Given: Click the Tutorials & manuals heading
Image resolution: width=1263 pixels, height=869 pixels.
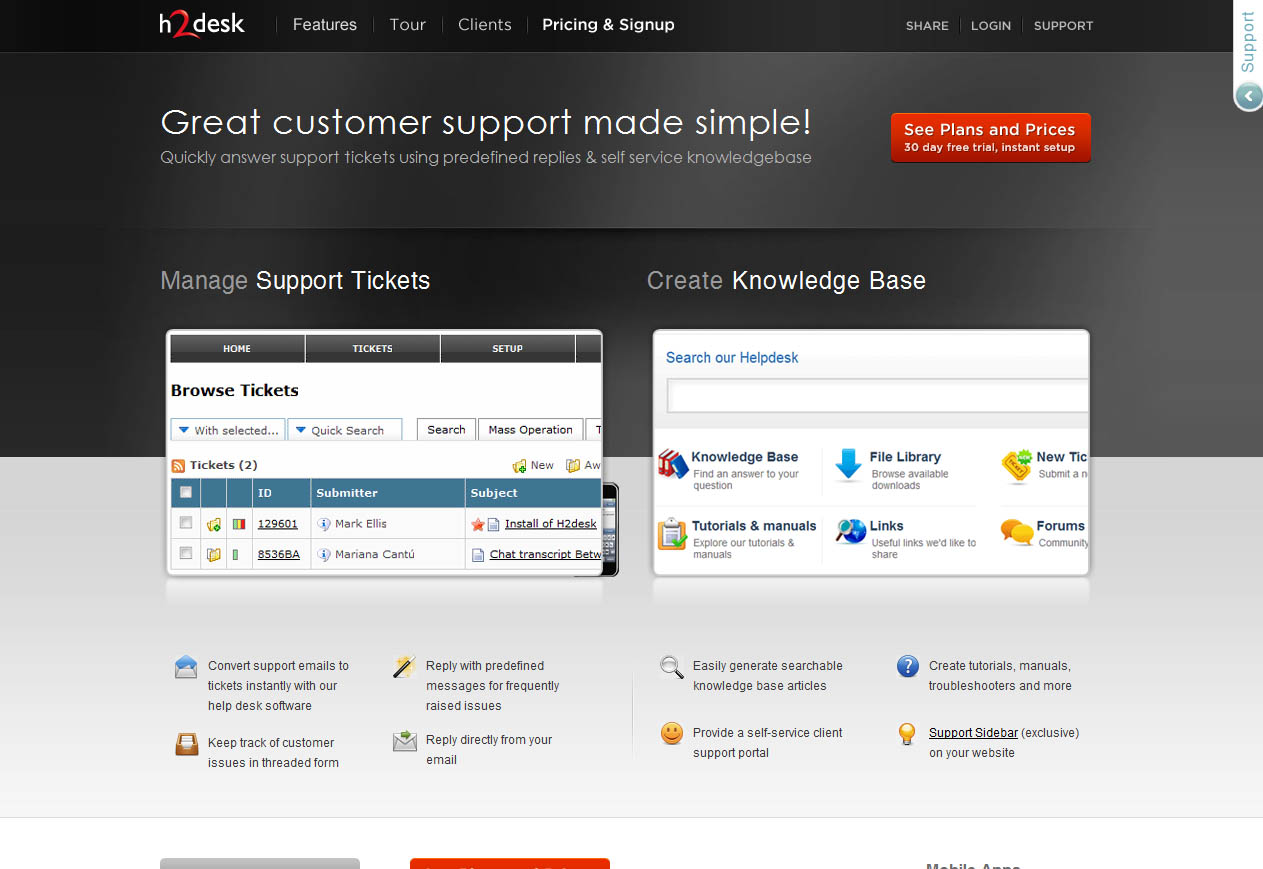Looking at the screenshot, I should (x=754, y=526).
